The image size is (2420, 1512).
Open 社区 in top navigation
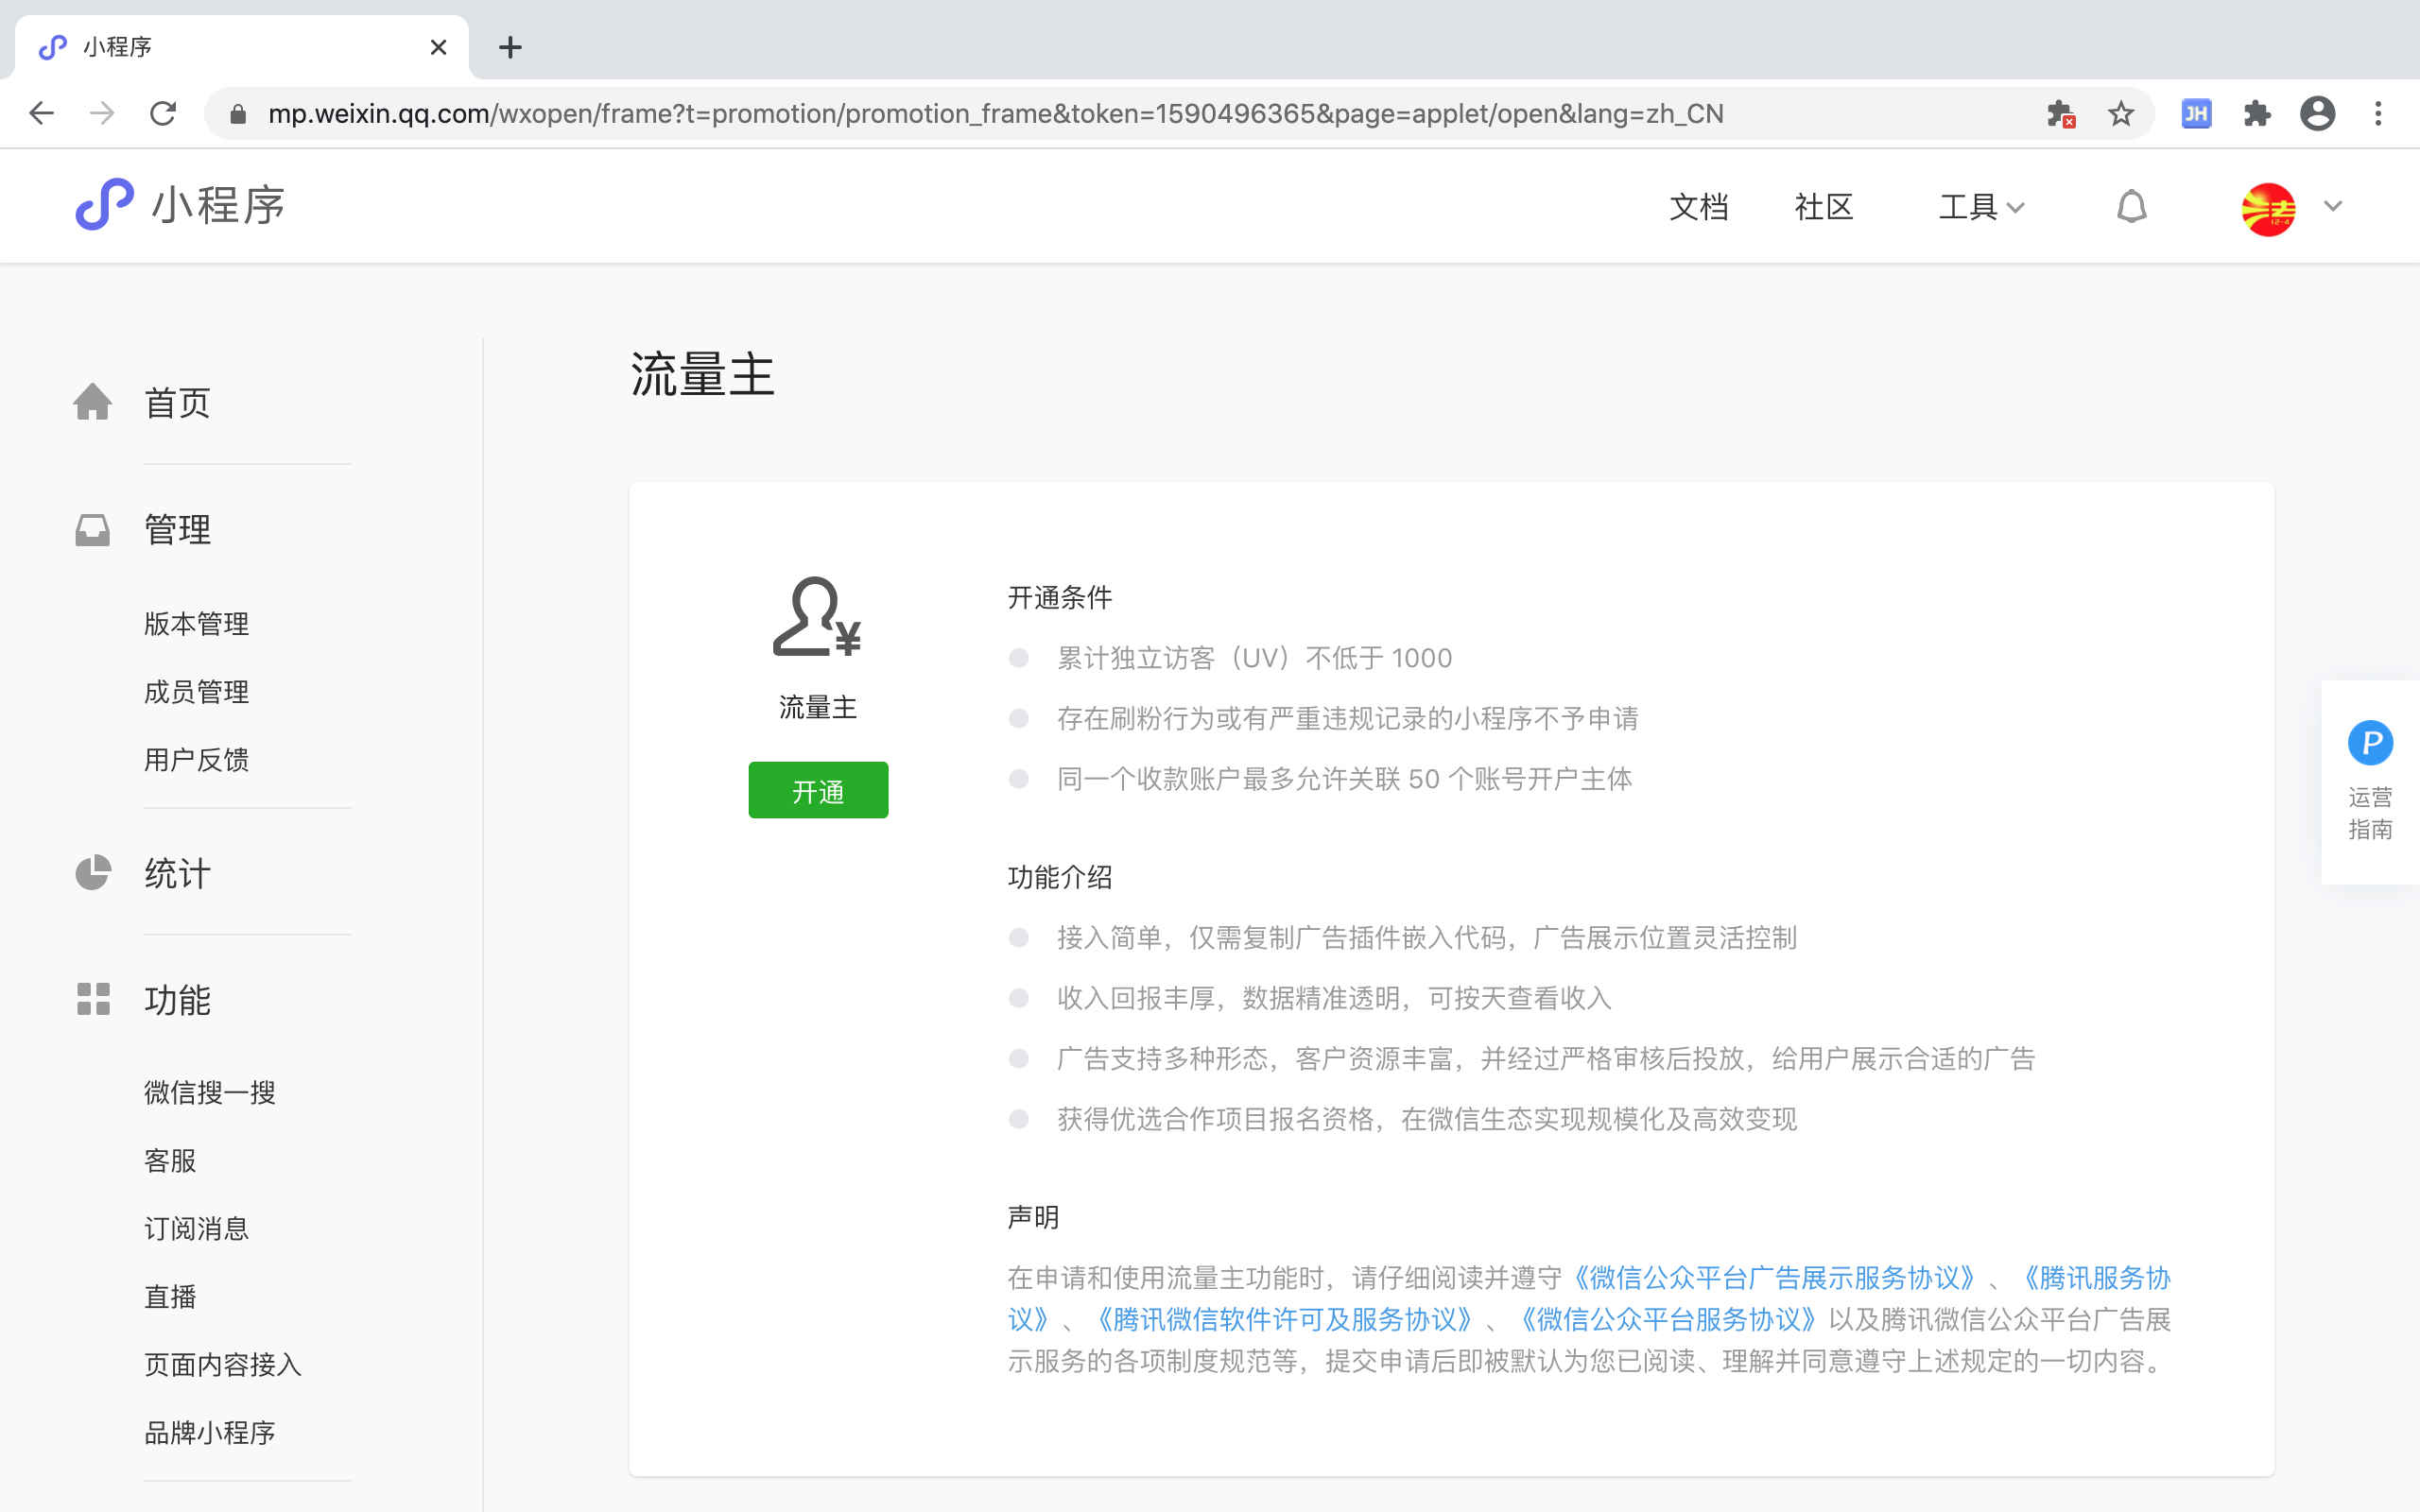(1823, 207)
